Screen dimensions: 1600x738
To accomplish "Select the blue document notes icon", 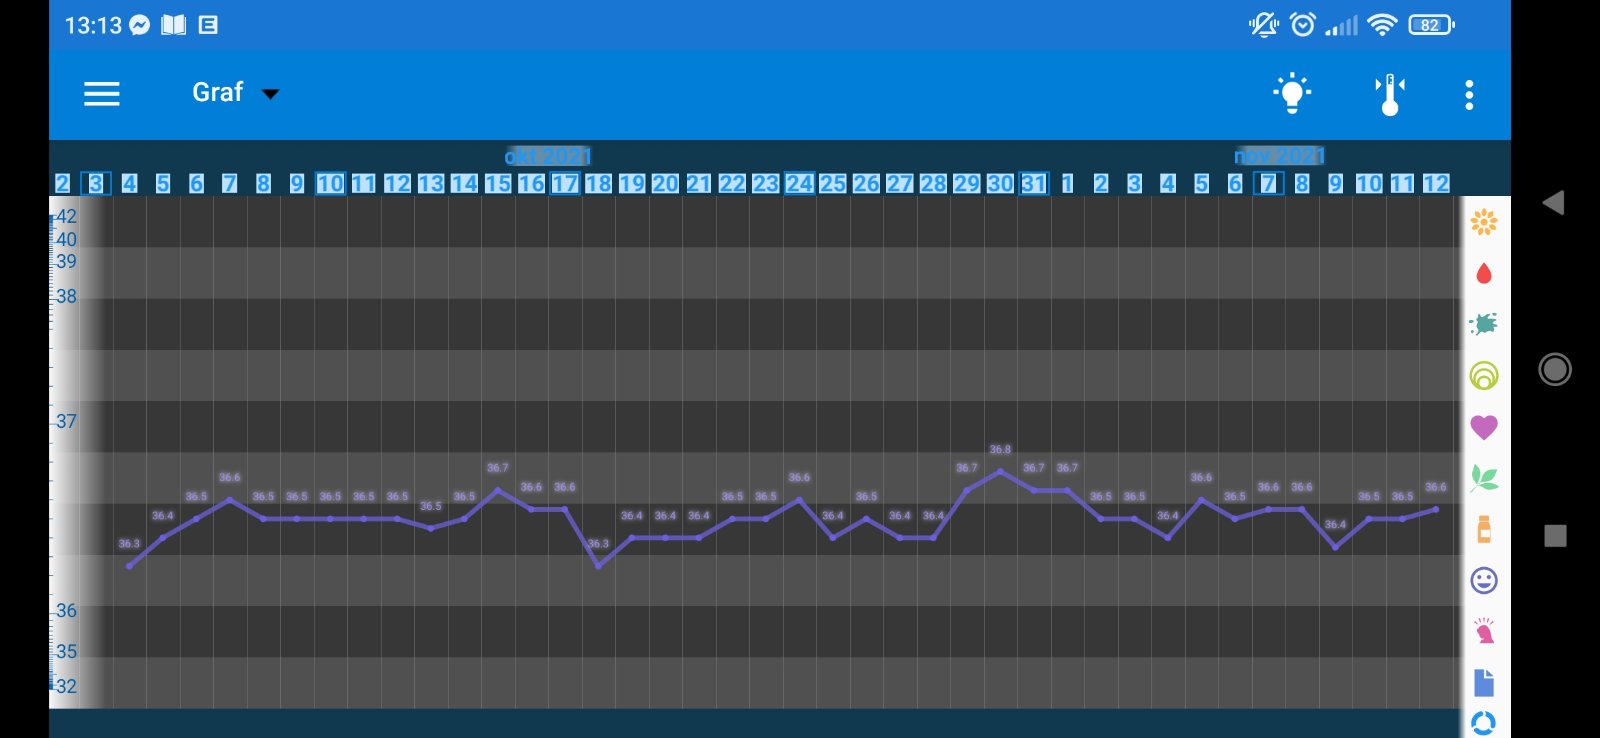I will coord(1484,683).
